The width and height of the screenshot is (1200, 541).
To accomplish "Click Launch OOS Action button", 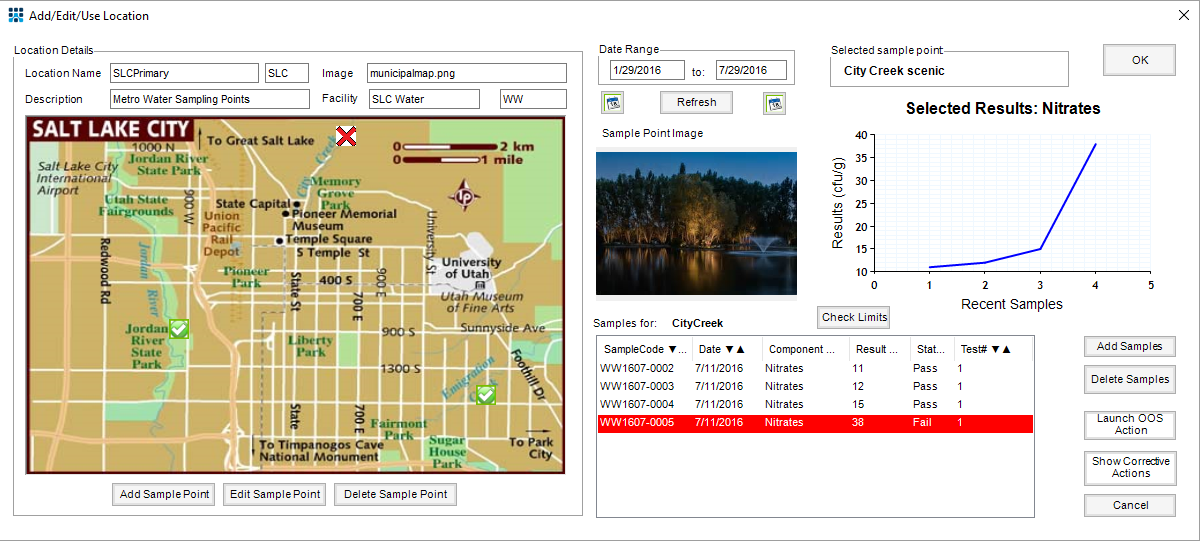I will point(1130,424).
